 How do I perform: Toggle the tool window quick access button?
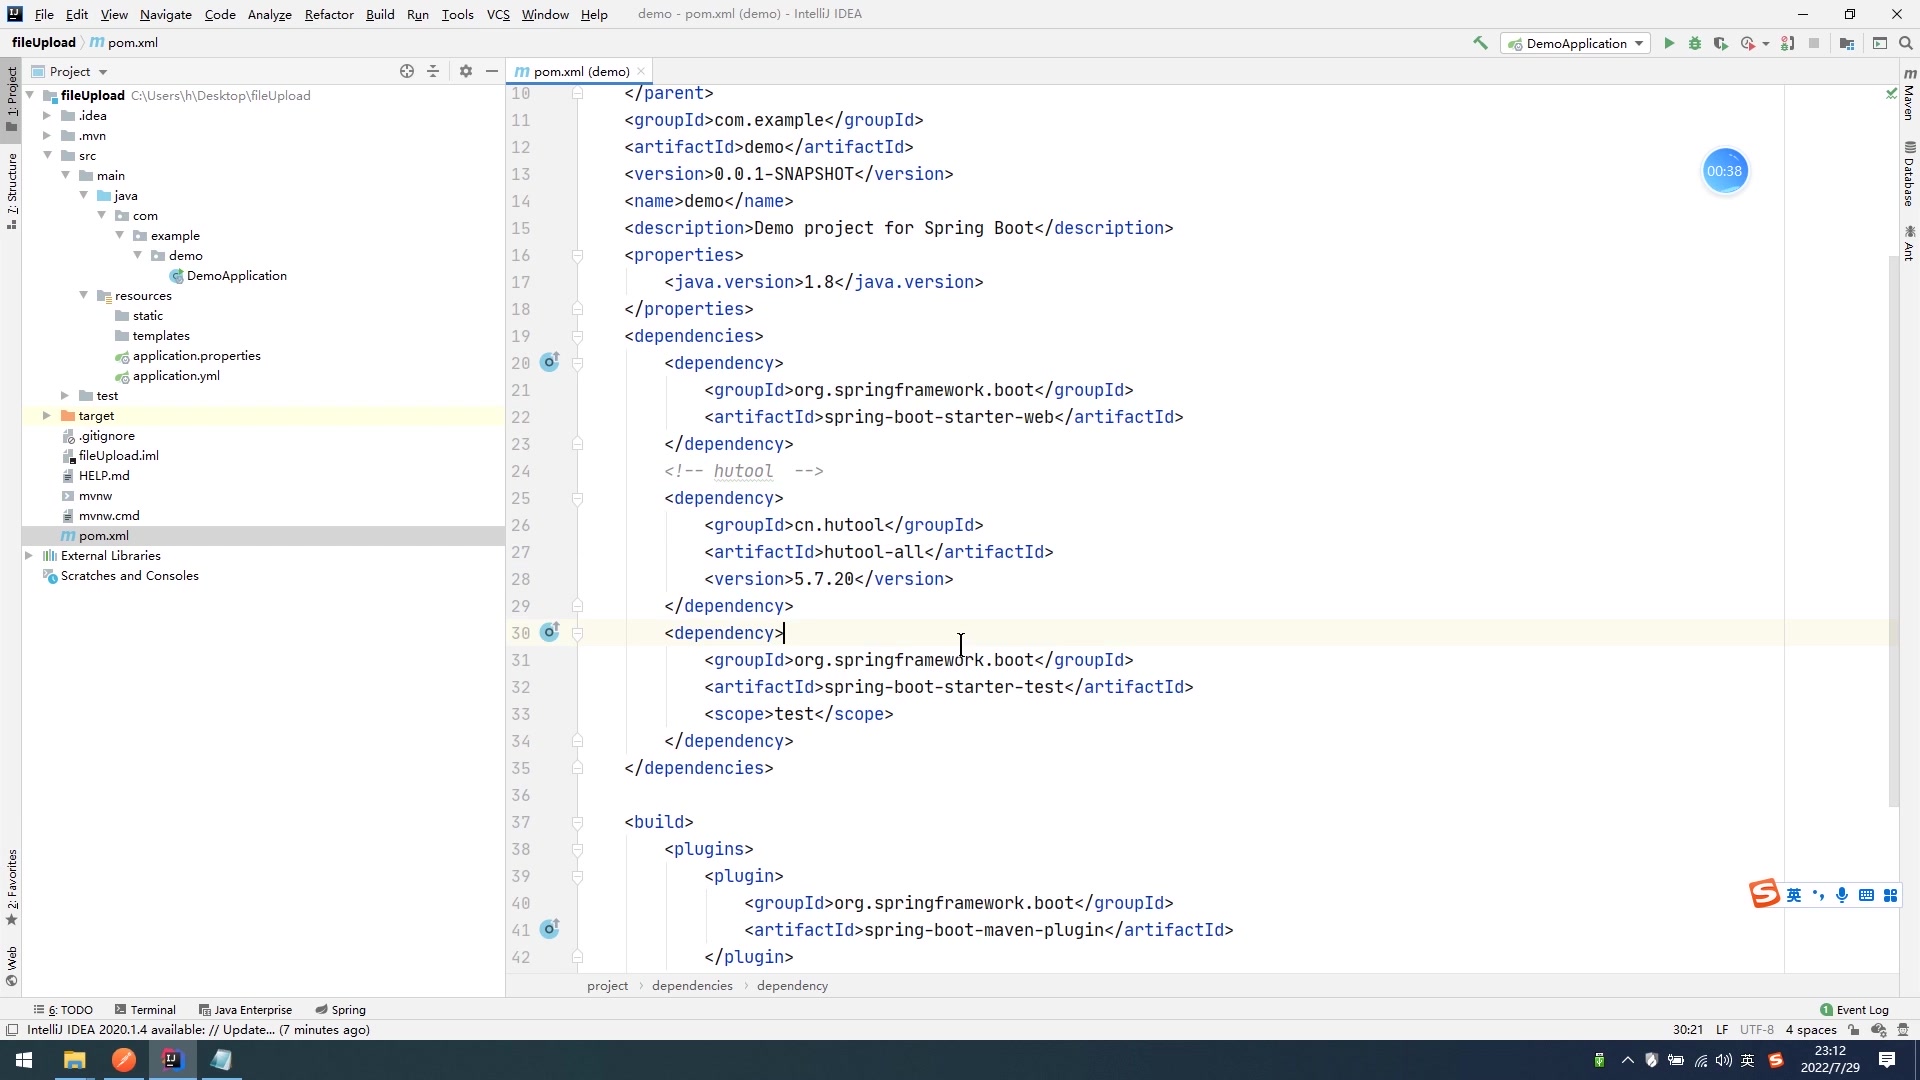(11, 1029)
